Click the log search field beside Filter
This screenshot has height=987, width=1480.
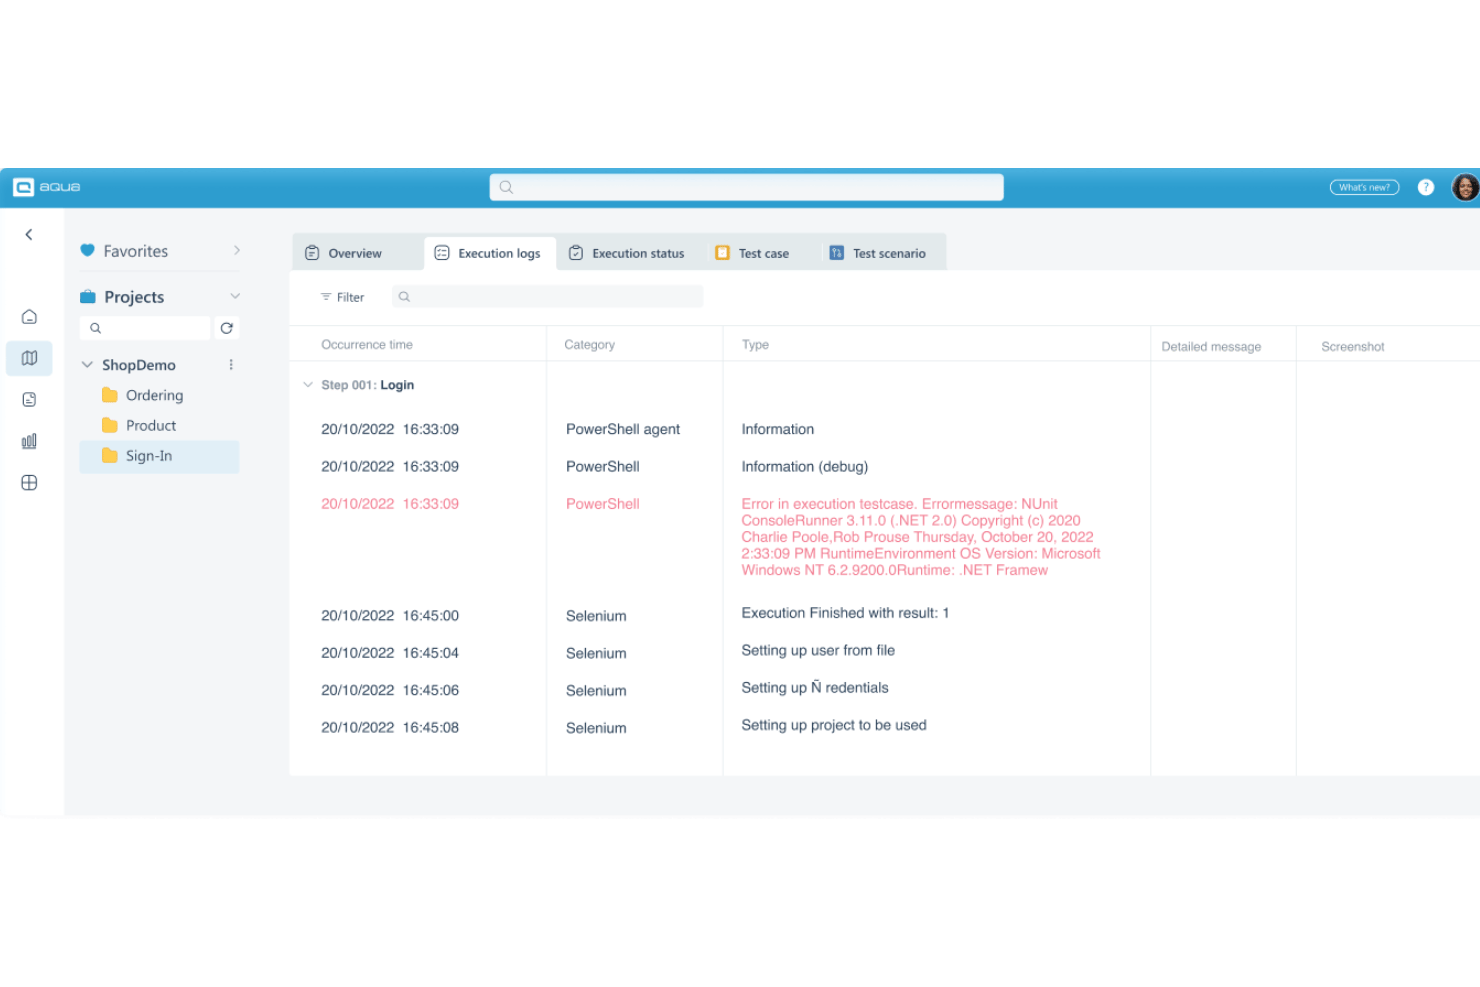[x=547, y=297]
